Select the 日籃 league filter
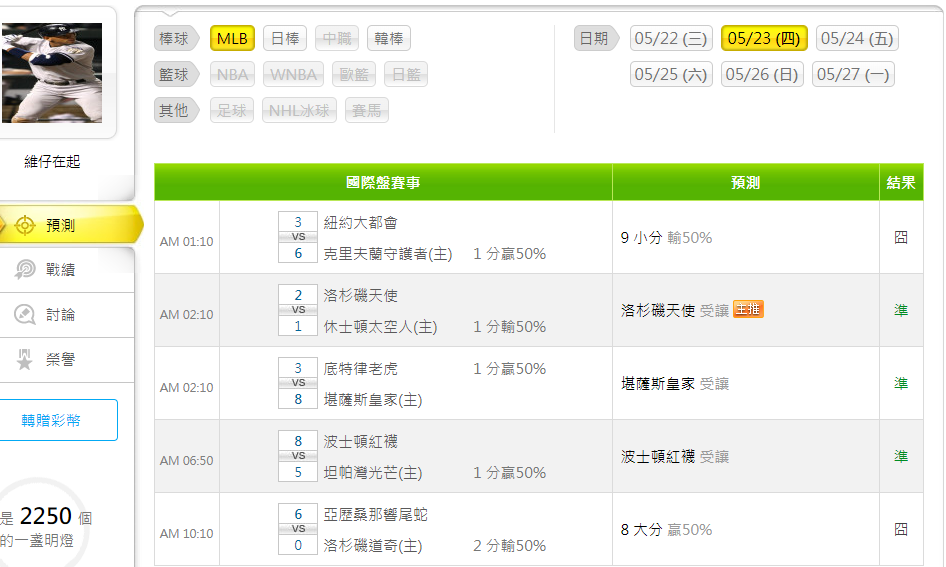Screen dimensions: 946x567 405,74
